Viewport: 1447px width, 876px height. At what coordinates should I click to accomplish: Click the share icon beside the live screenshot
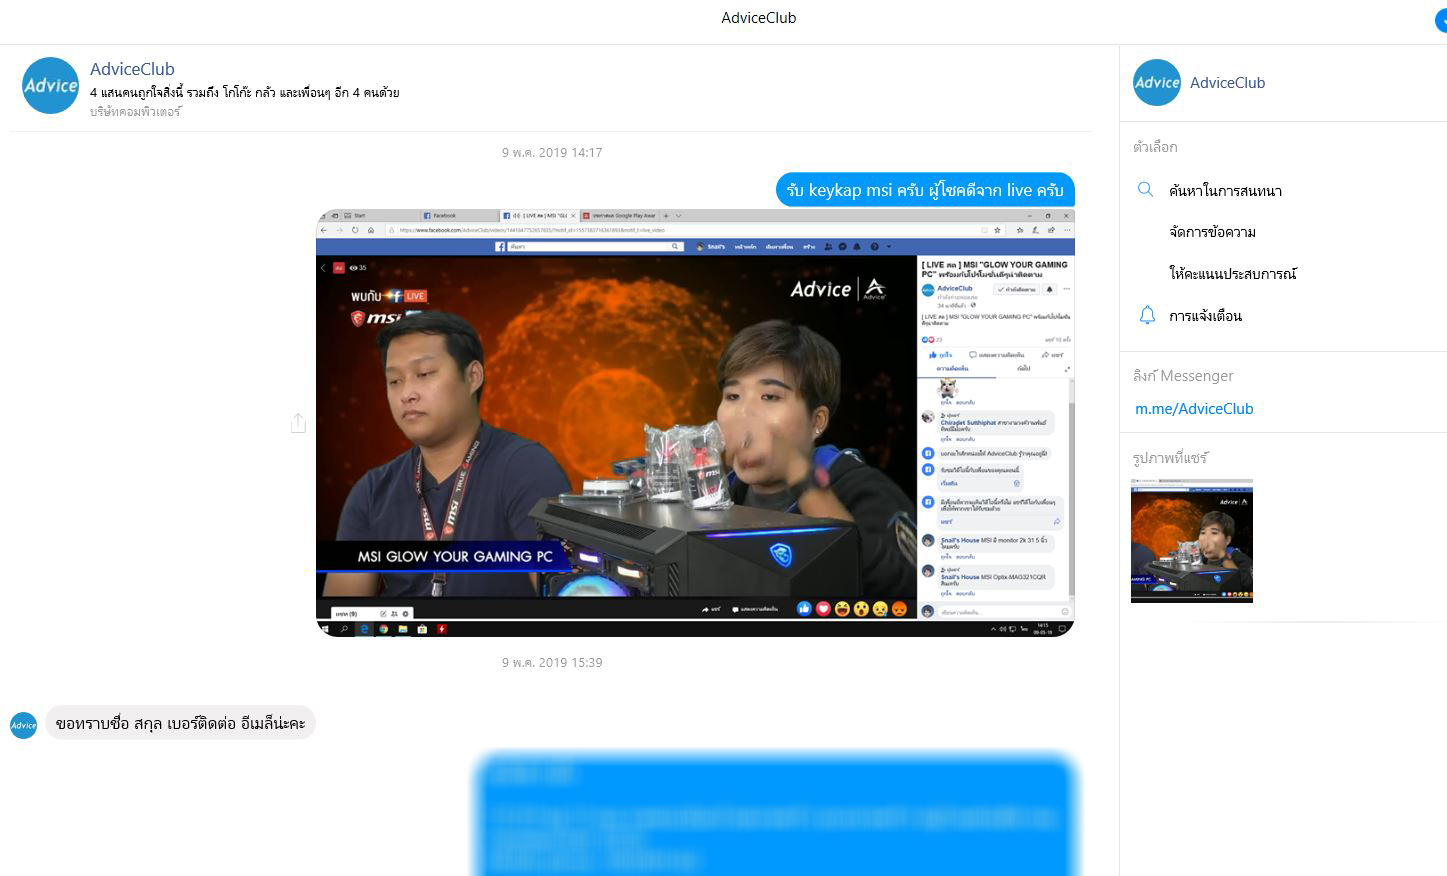(x=298, y=423)
